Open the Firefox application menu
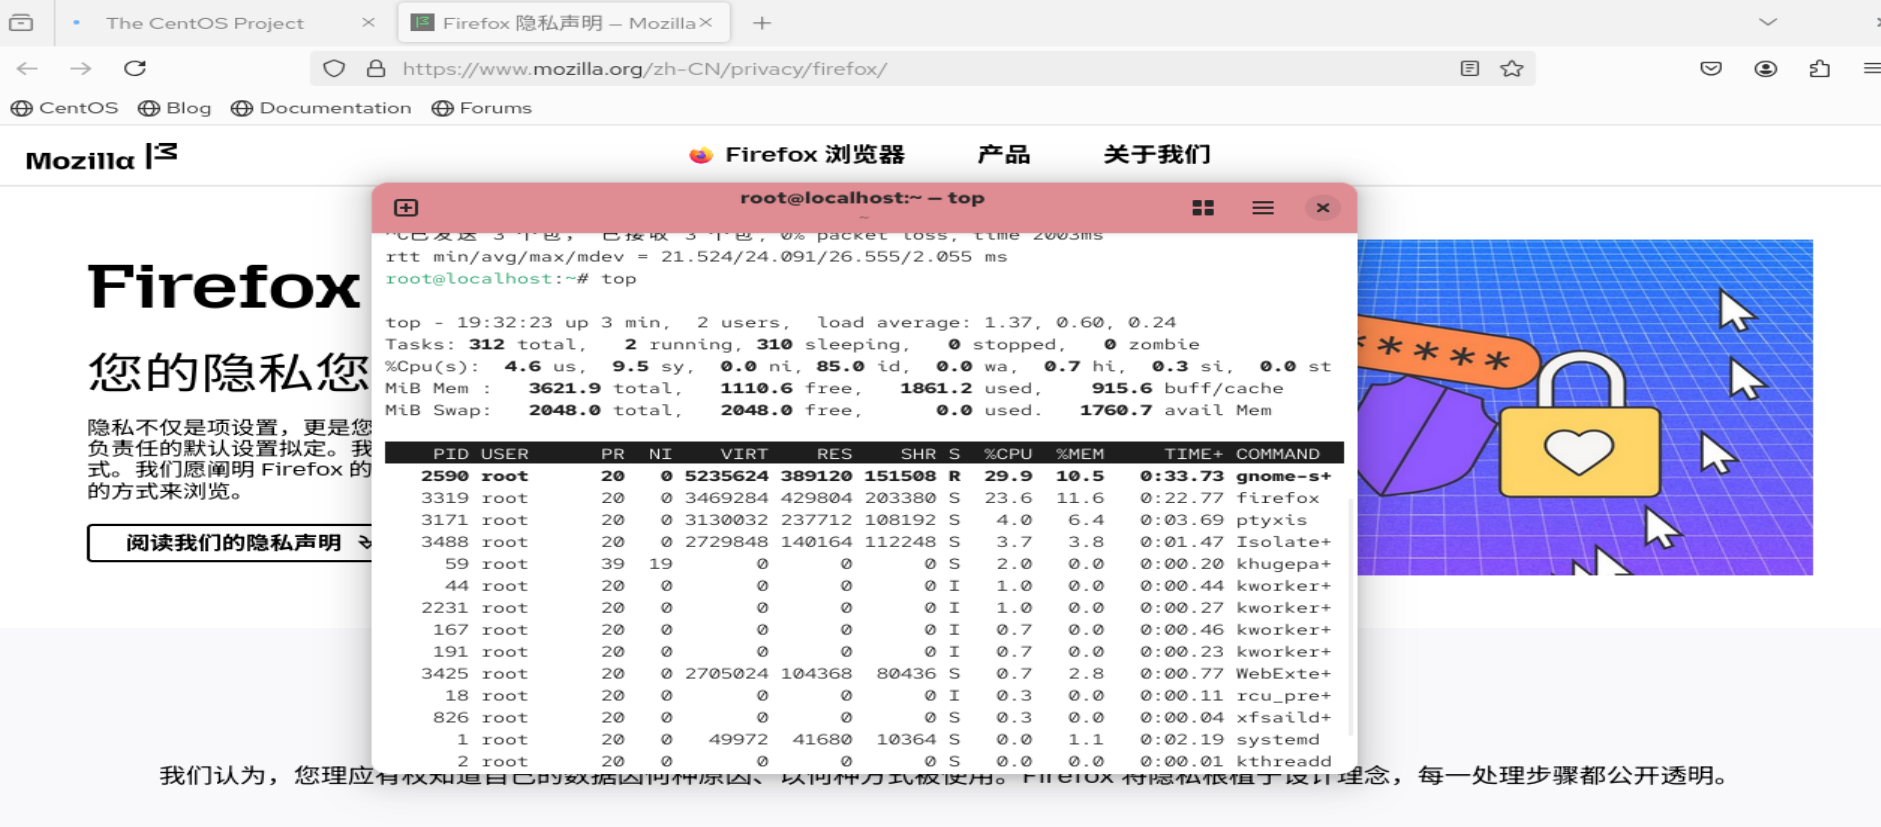 pos(1871,68)
